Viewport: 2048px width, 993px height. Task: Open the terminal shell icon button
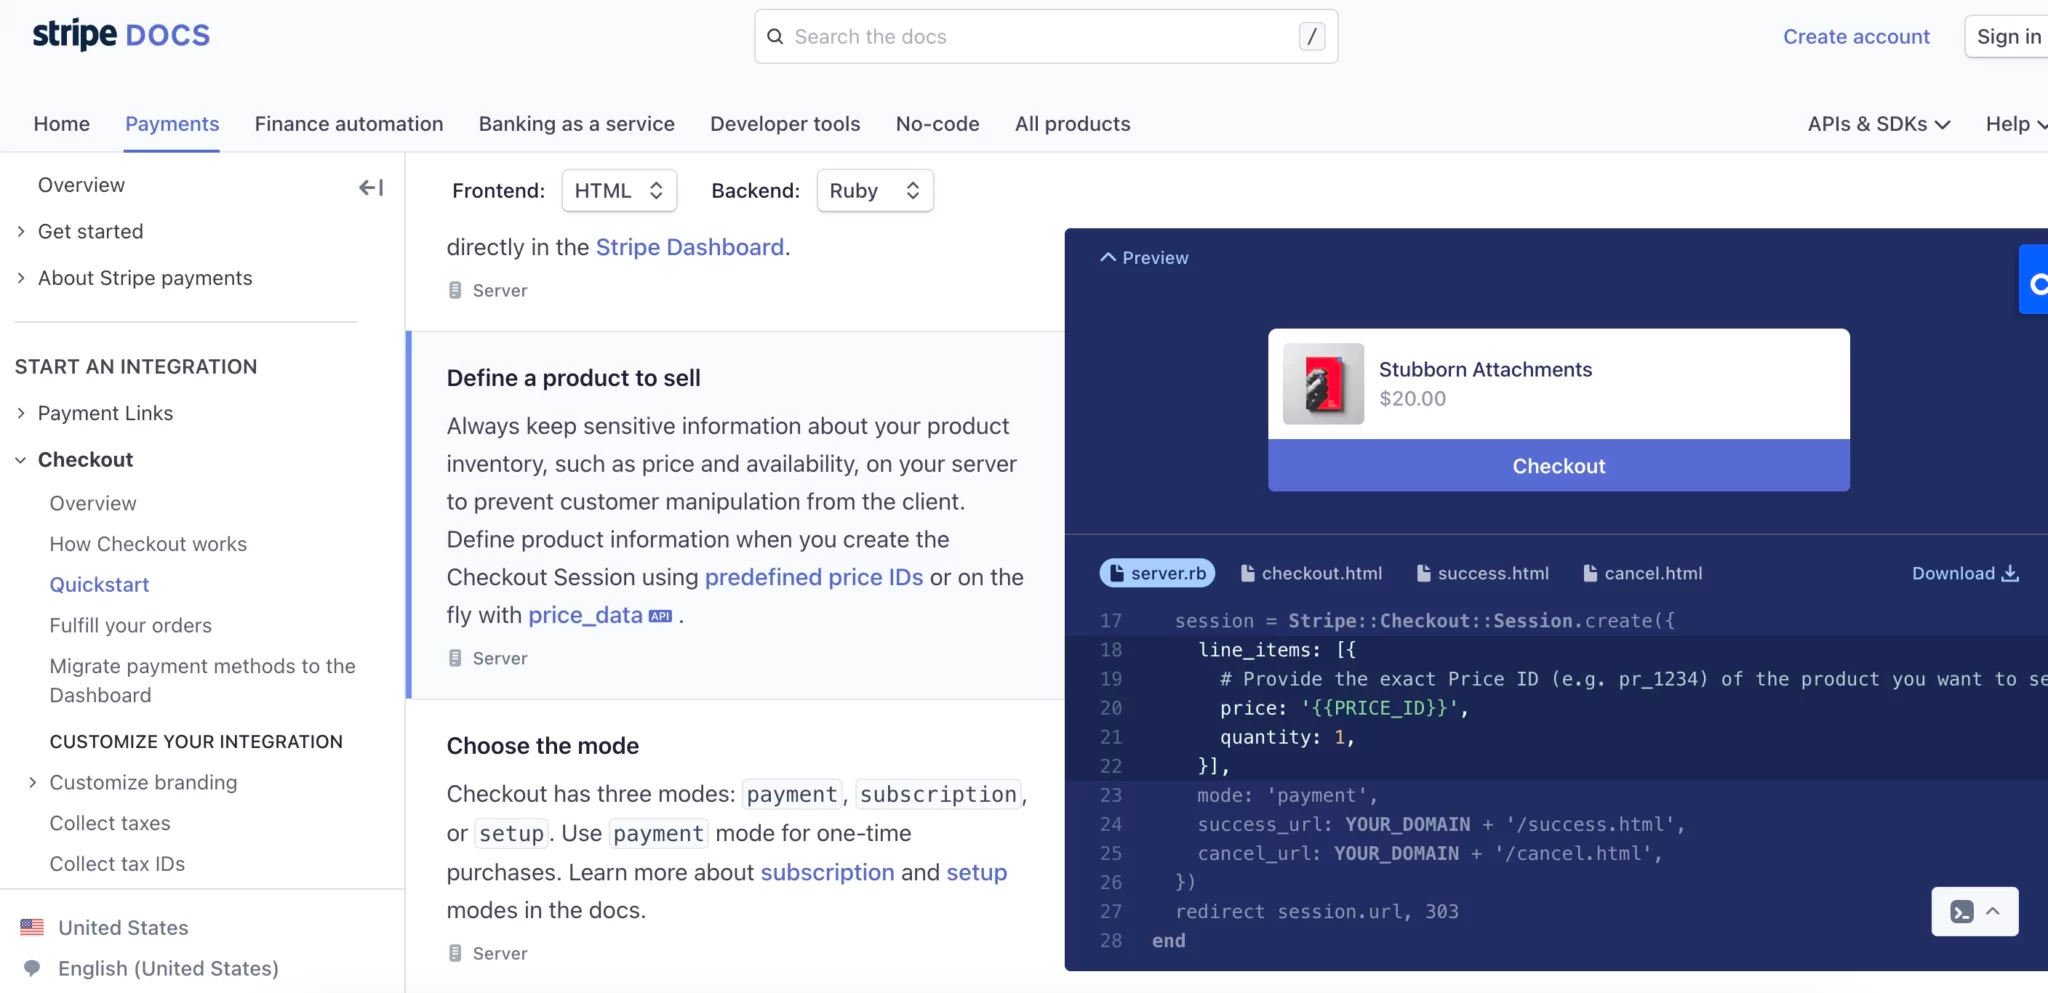(1962, 911)
